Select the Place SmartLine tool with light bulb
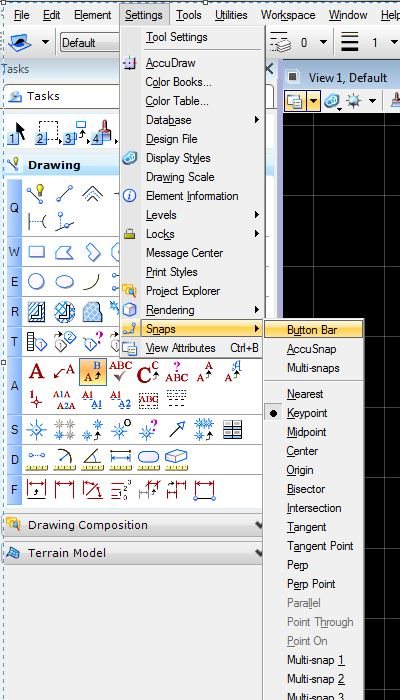 [37, 194]
